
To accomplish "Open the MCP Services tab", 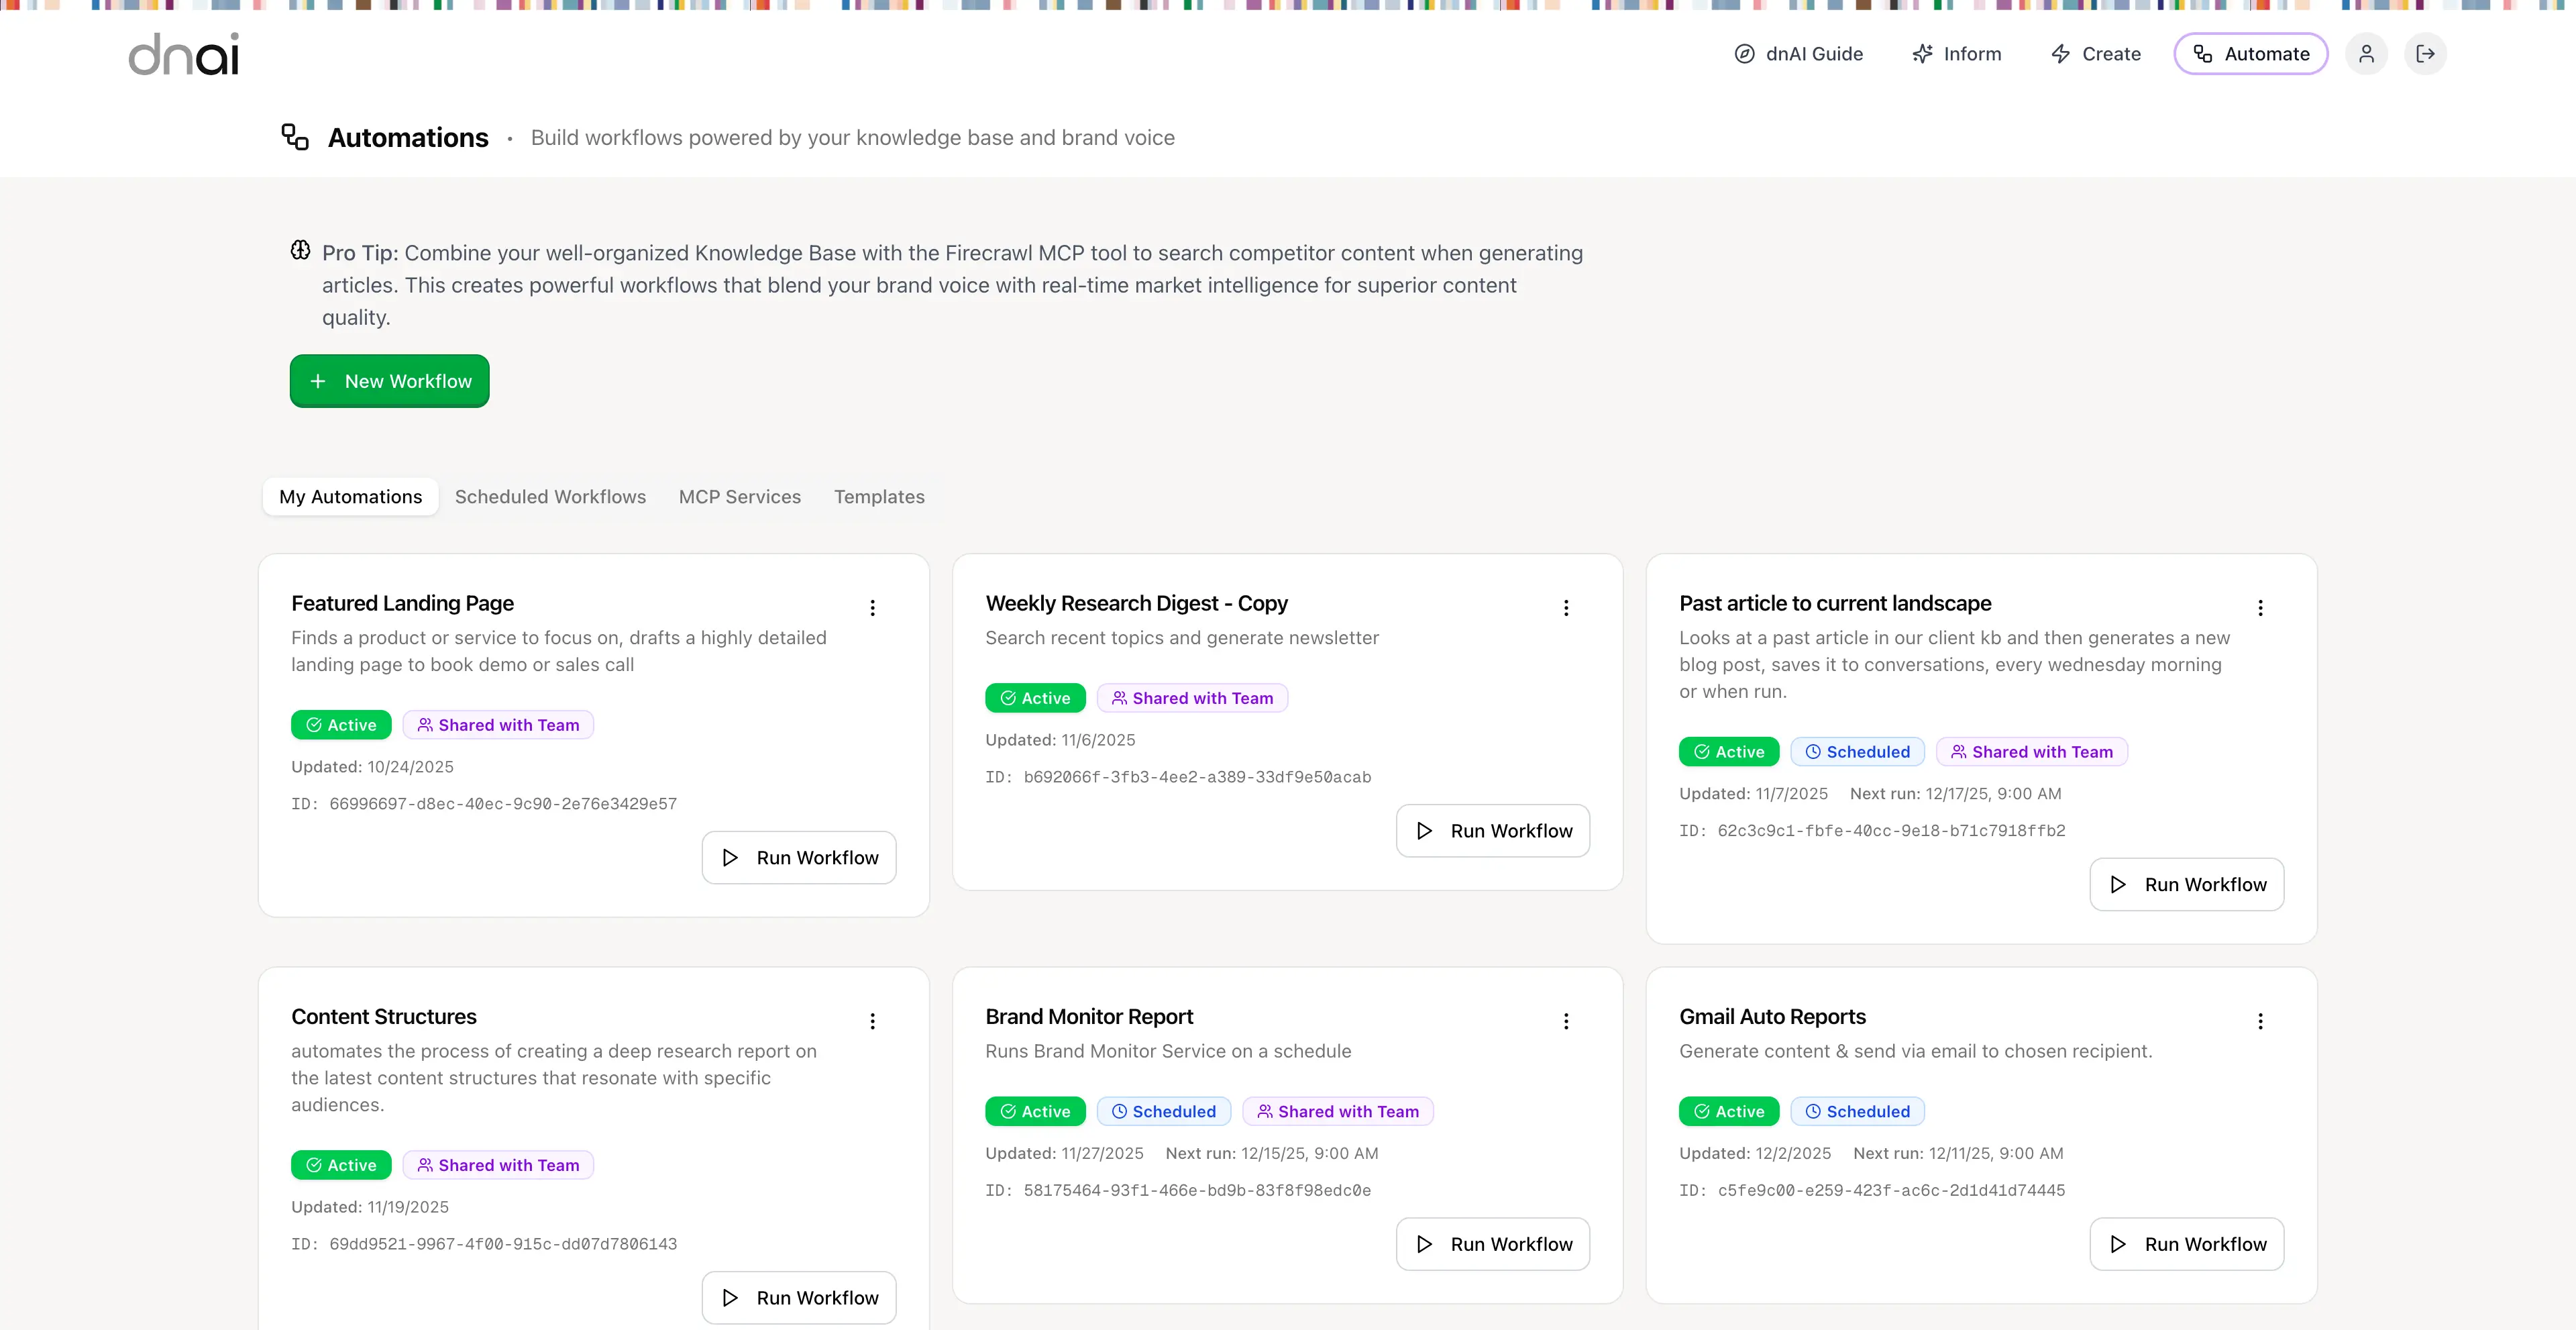I will [x=739, y=496].
